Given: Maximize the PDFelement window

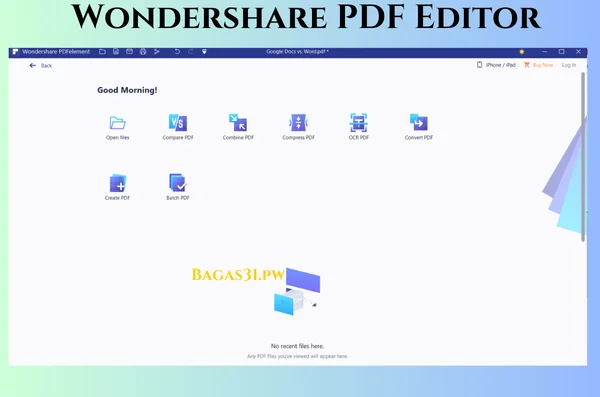Looking at the screenshot, I should [561, 52].
